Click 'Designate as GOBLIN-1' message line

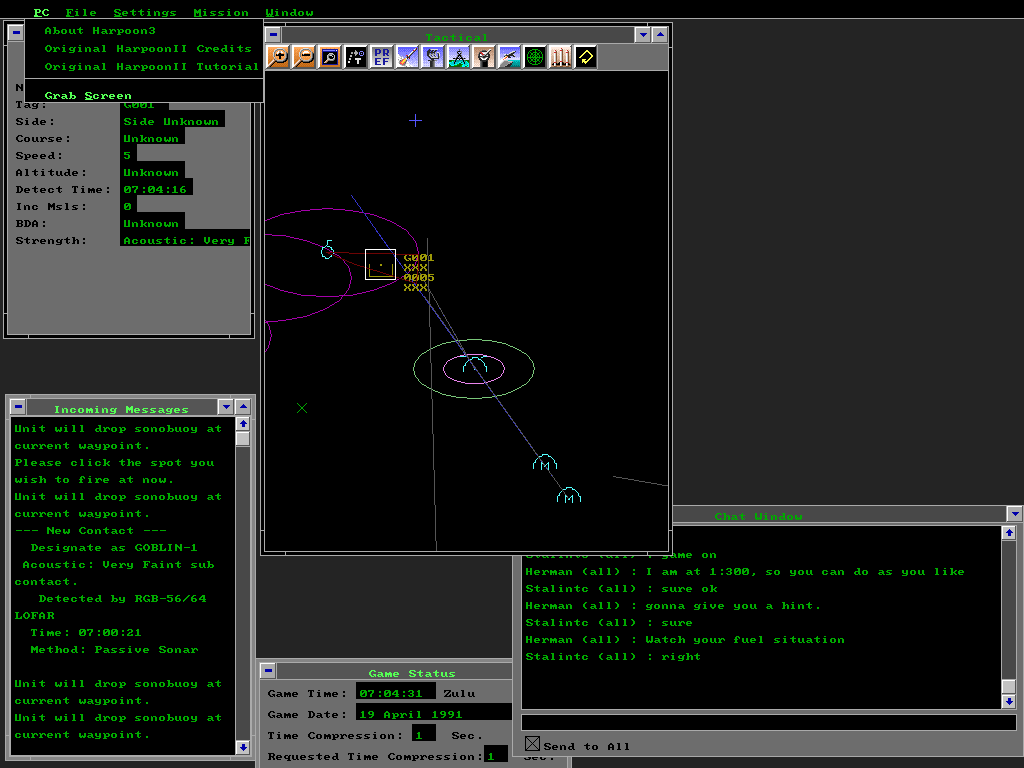coord(114,547)
